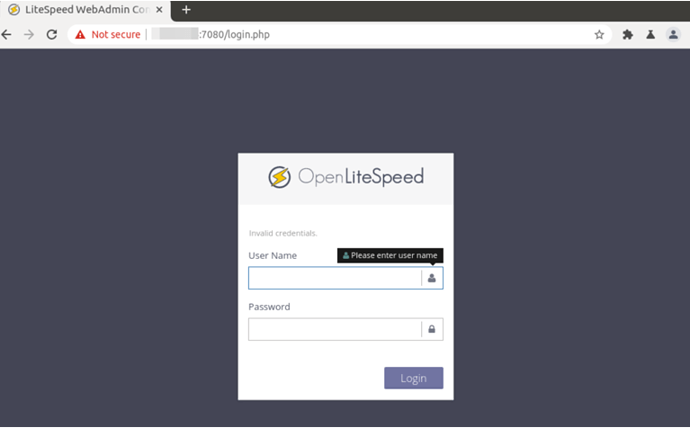The height and width of the screenshot is (428, 690).
Task: Focus the Password input field
Action: click(345, 329)
